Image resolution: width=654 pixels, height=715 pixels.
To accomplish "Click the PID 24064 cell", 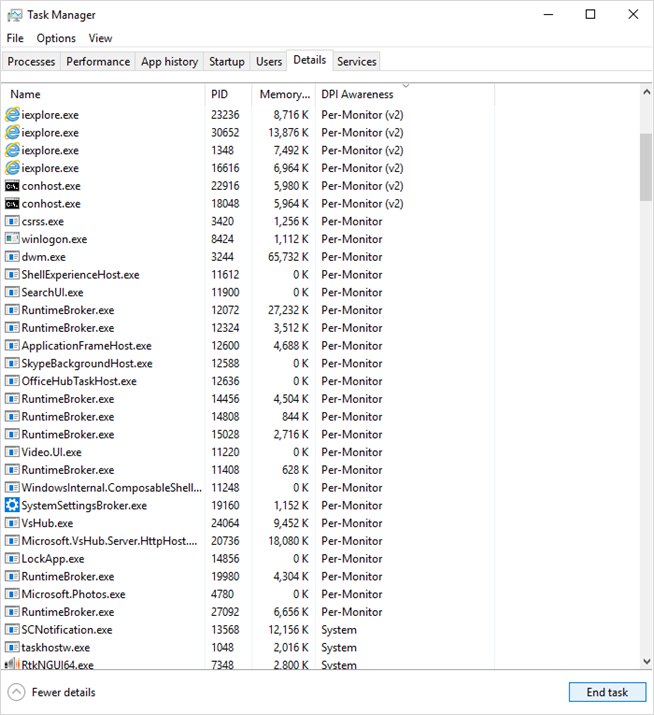I will coord(225,523).
